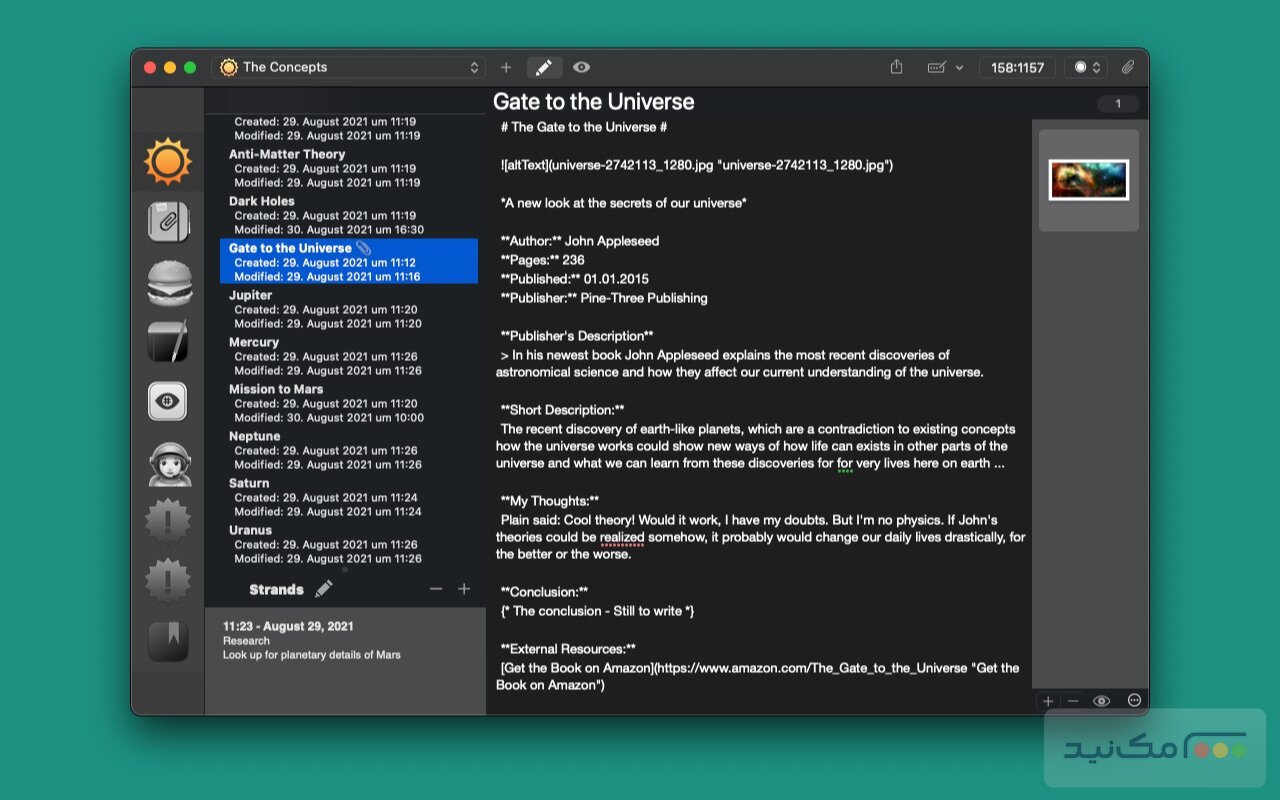The height and width of the screenshot is (800, 1280).
Task: Add a new strand with the plus button
Action: [464, 589]
